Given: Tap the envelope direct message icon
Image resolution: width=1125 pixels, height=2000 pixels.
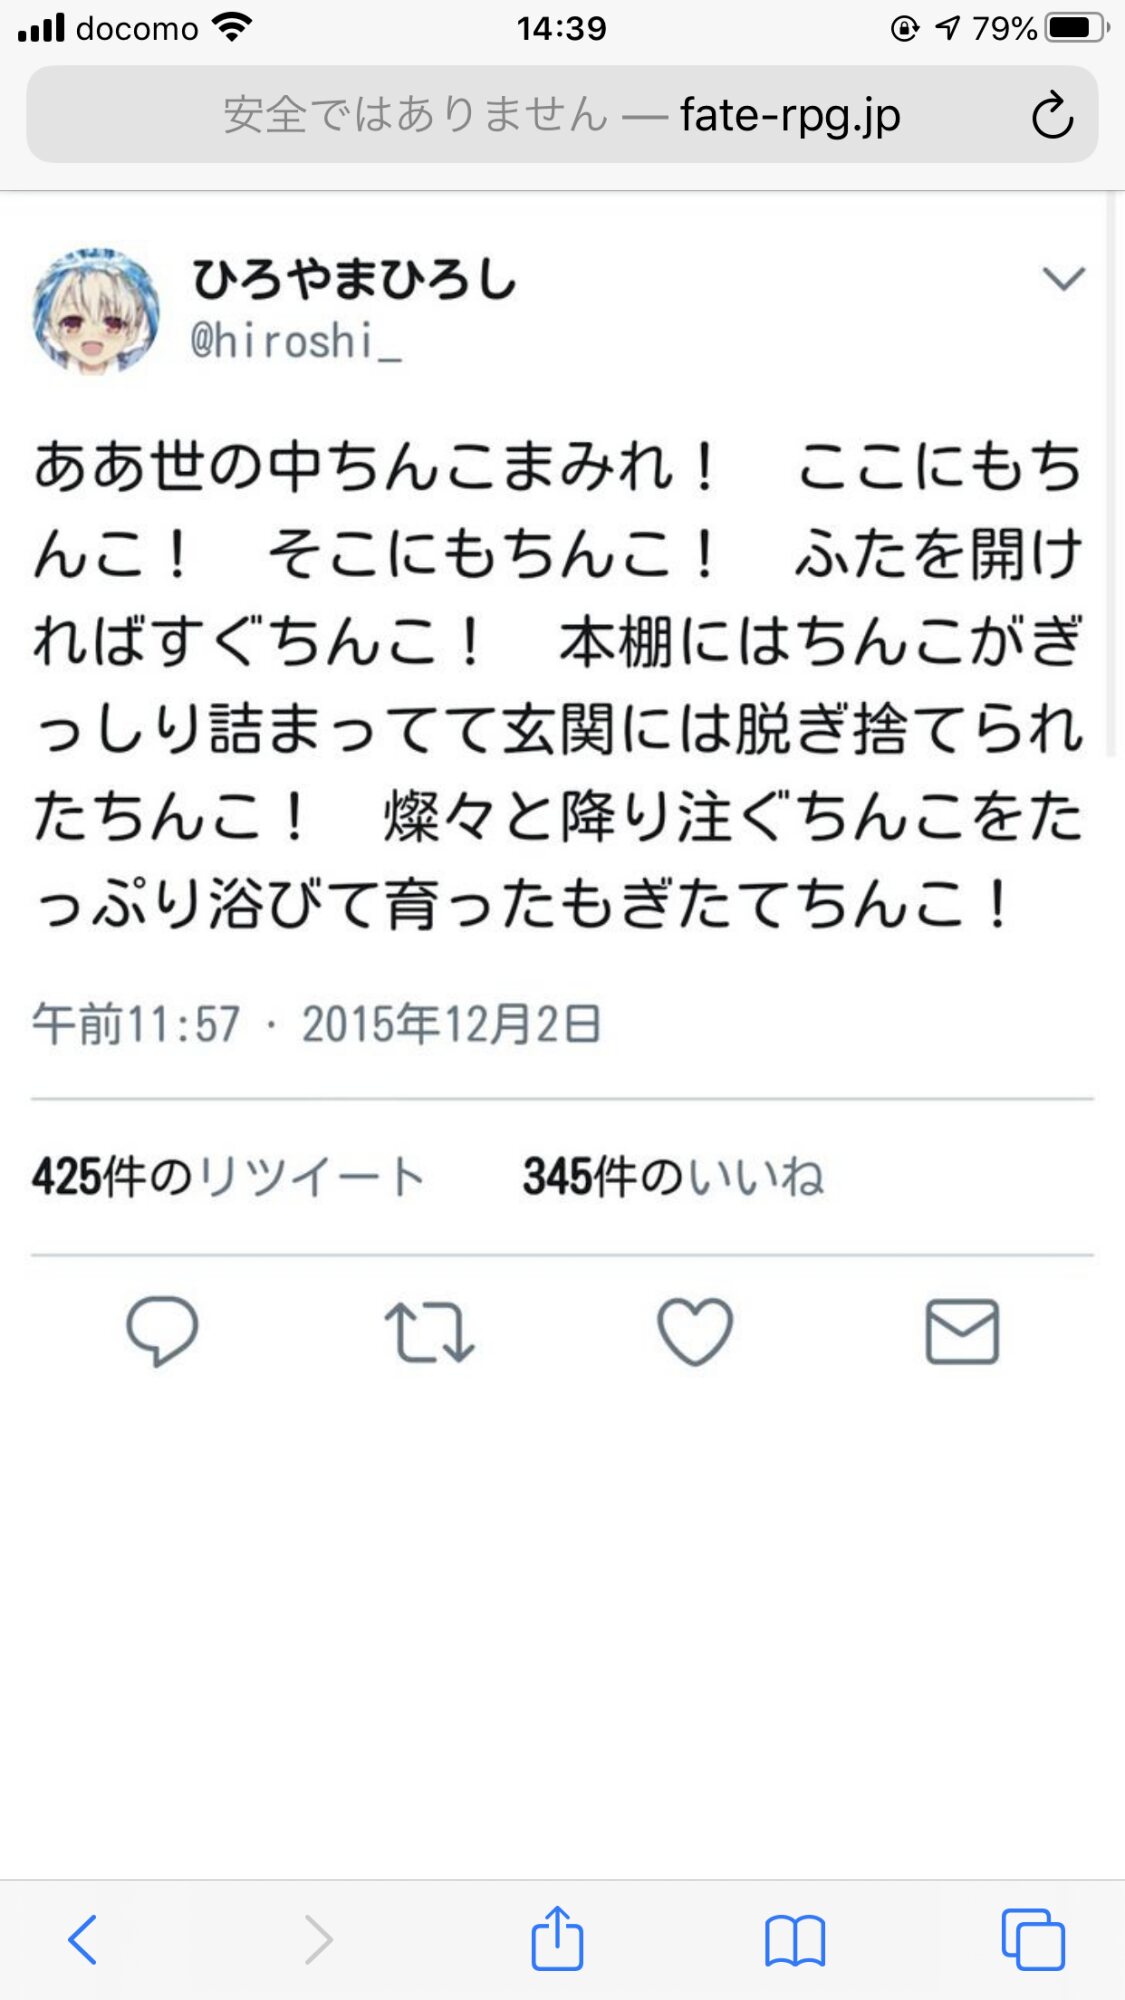Looking at the screenshot, I should pos(962,1332).
